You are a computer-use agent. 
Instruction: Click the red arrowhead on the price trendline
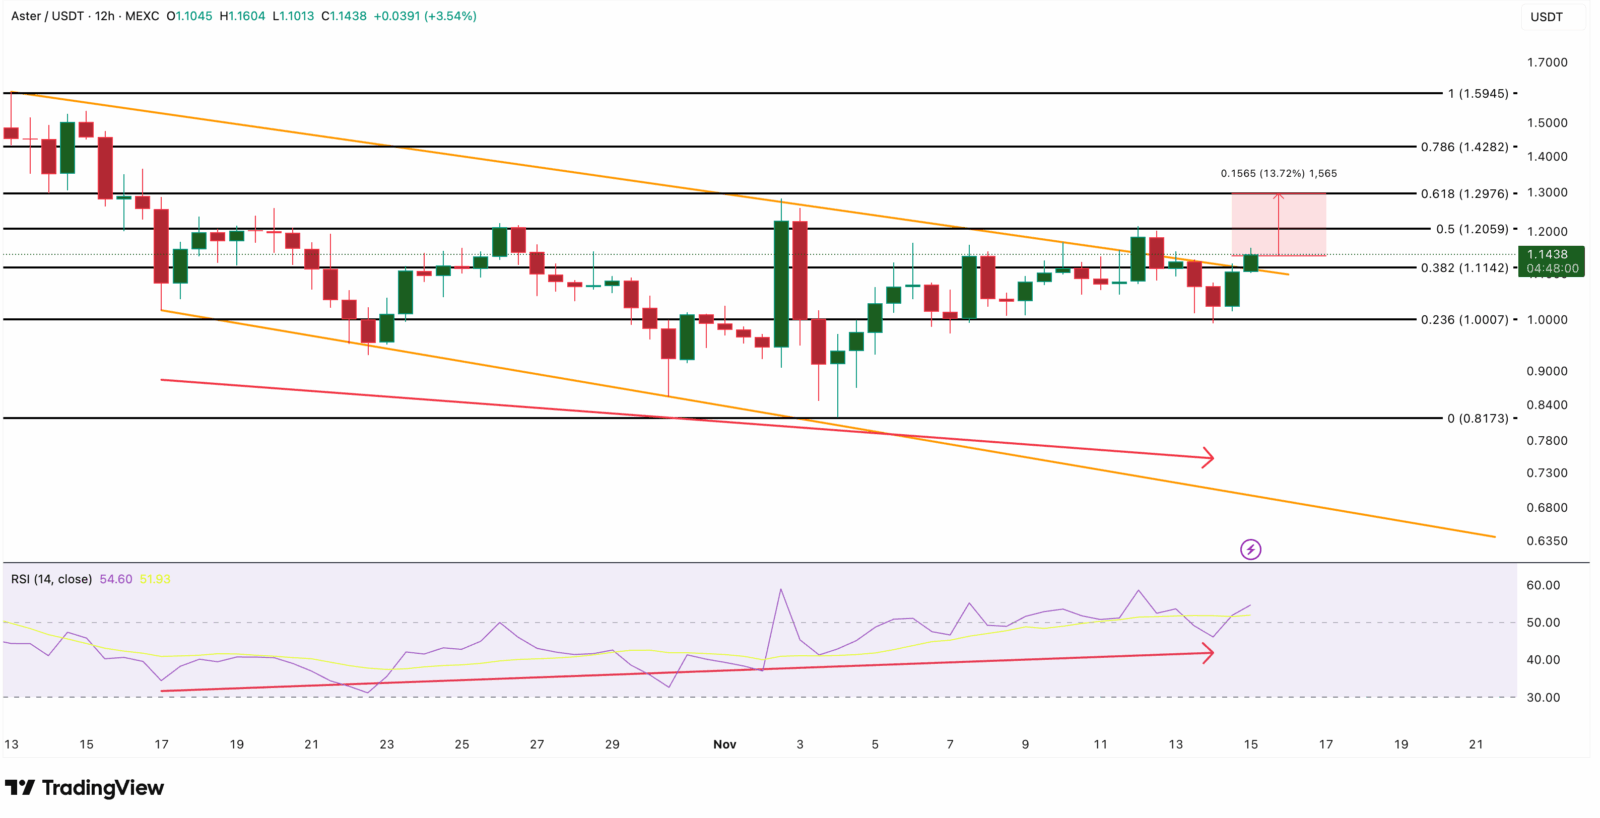point(1209,458)
